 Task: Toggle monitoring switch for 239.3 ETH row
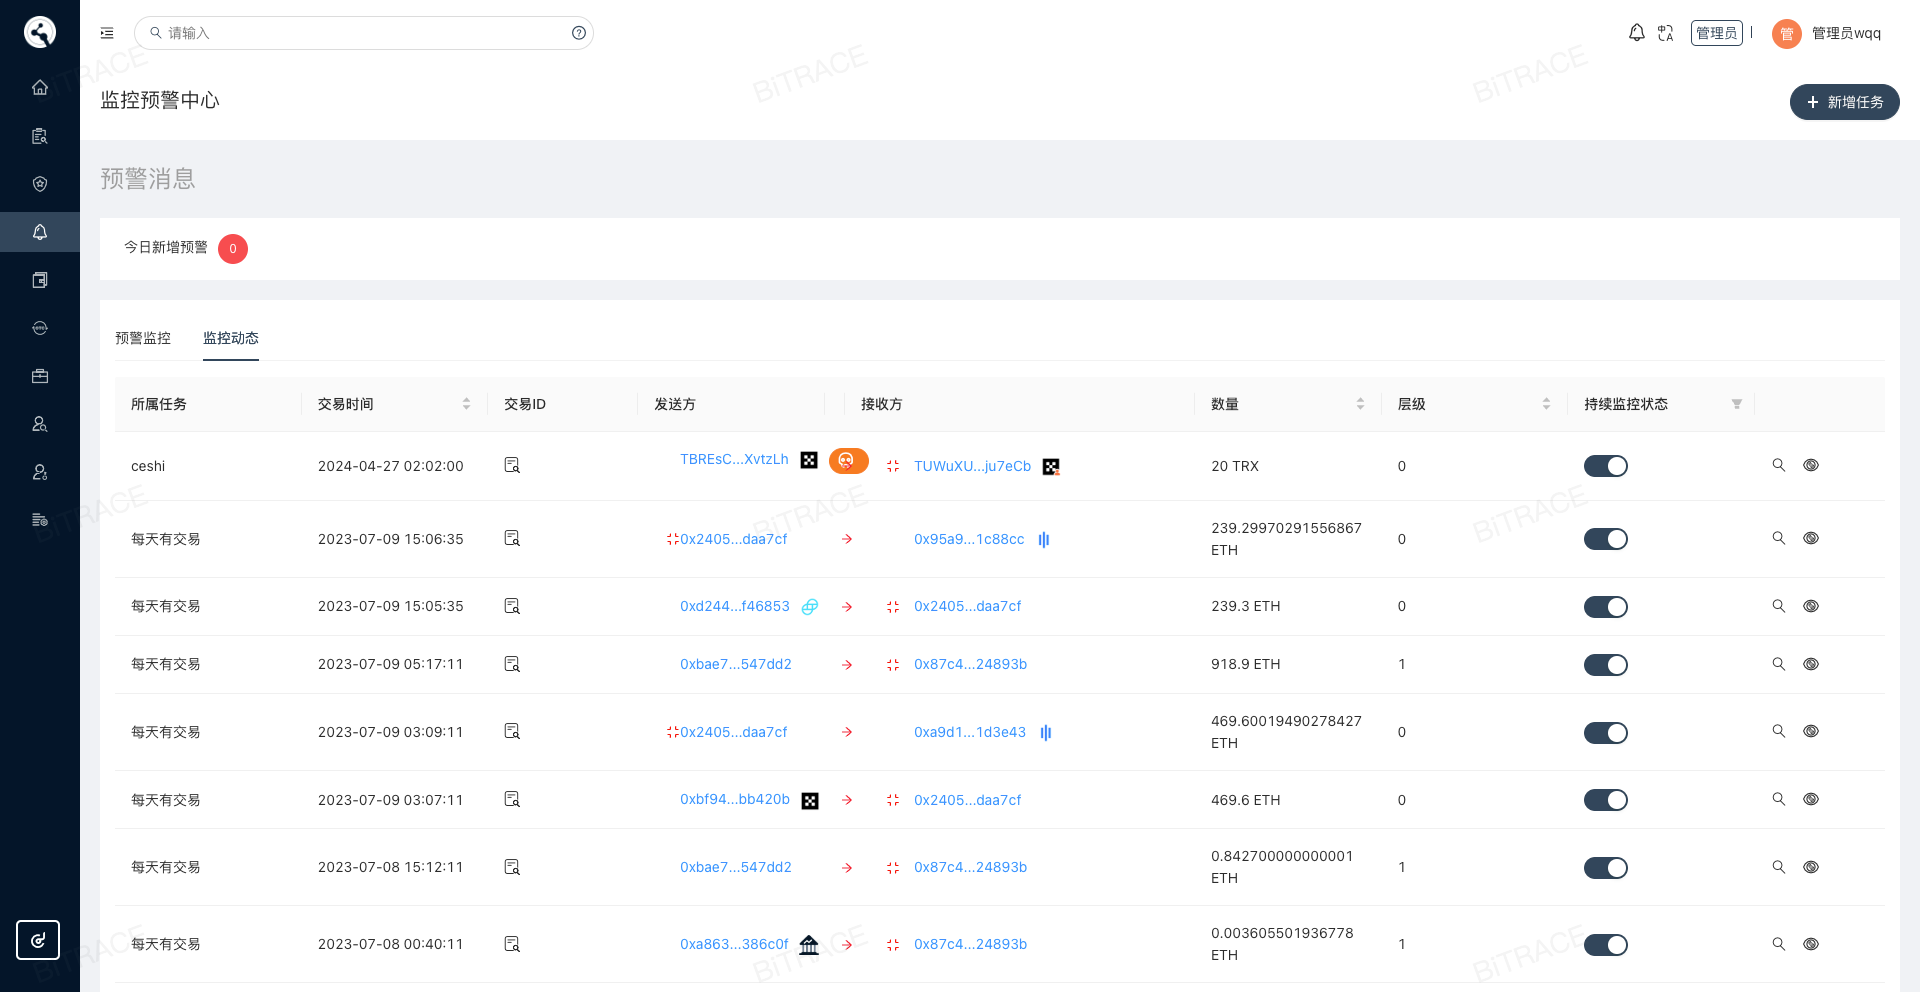tap(1606, 607)
